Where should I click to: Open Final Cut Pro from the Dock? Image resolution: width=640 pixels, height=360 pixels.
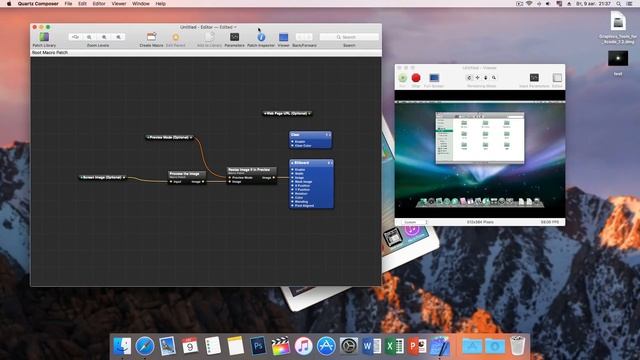pos(281,346)
